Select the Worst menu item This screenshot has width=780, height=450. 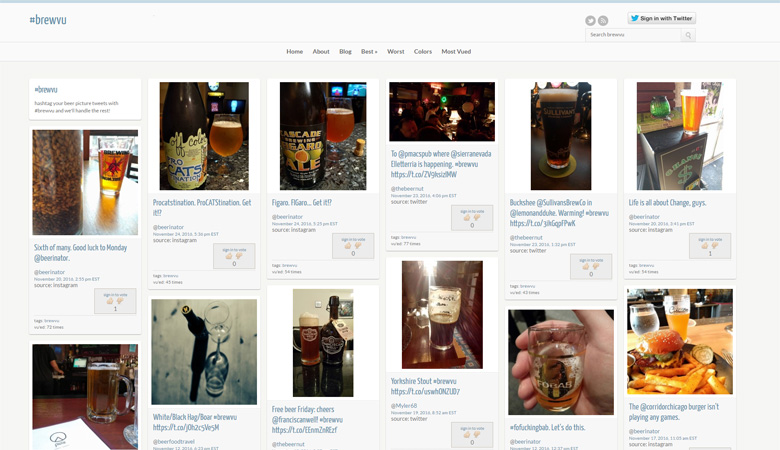click(x=396, y=51)
